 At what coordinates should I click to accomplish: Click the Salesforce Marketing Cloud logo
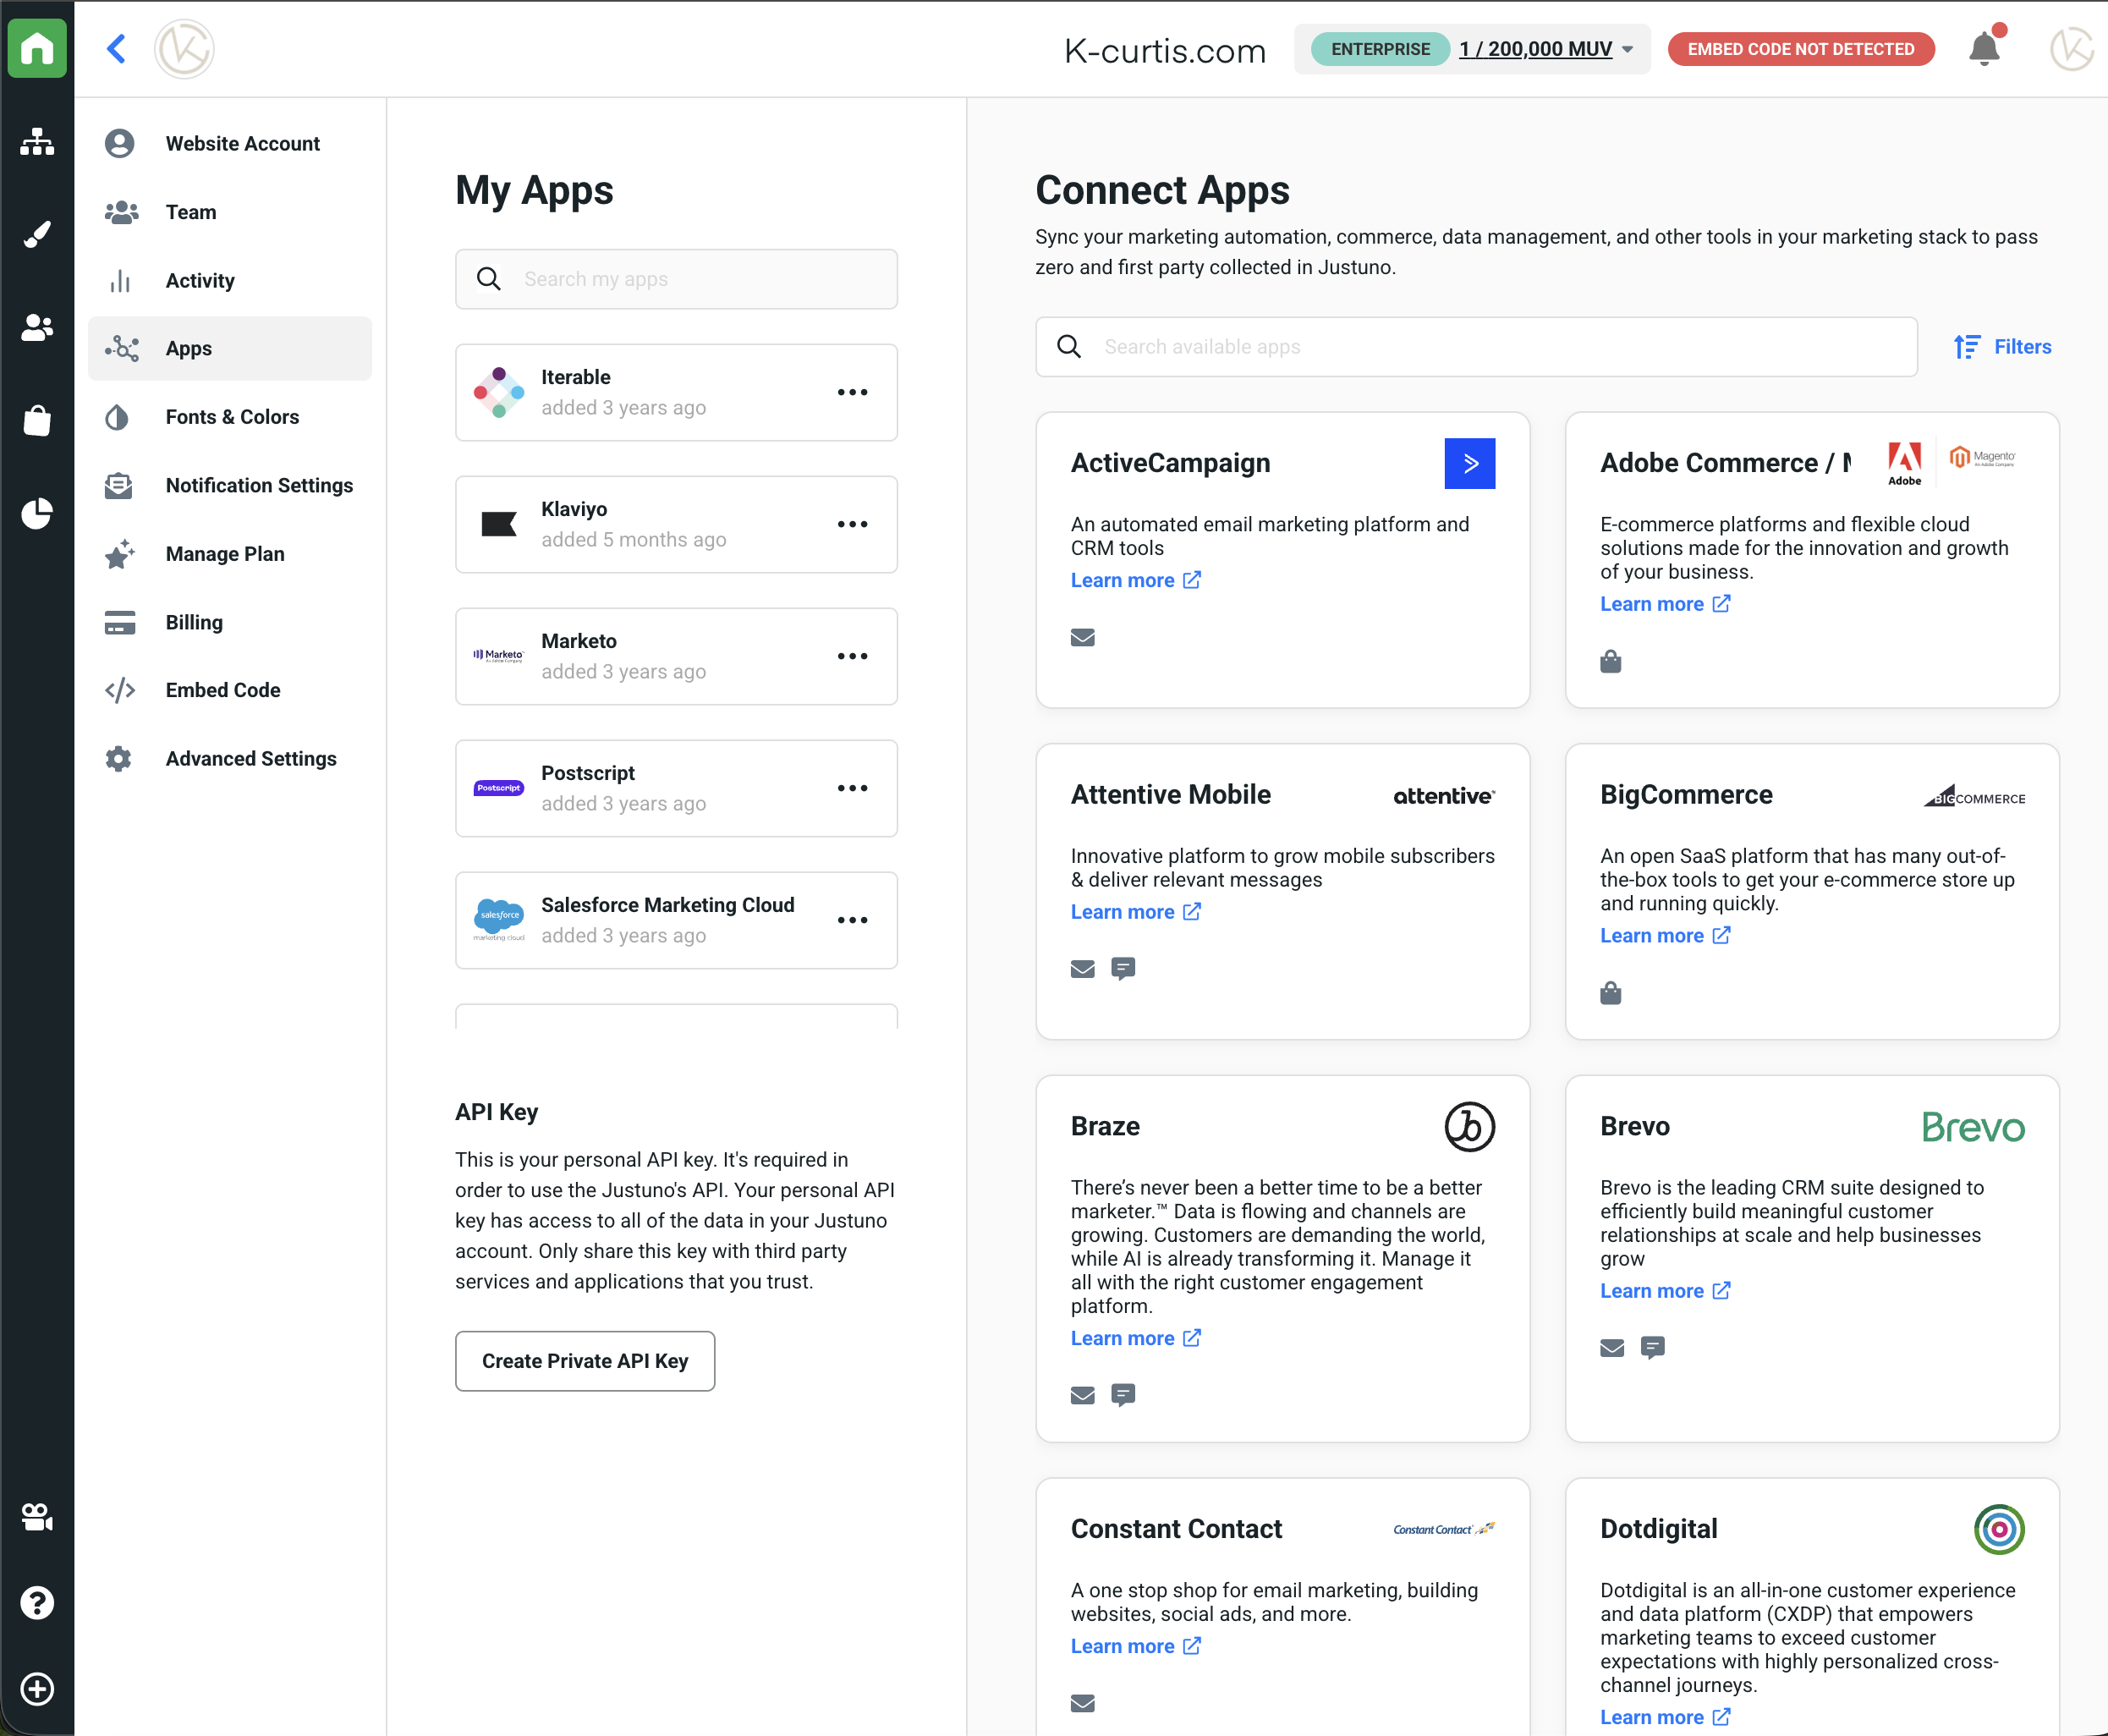point(499,920)
